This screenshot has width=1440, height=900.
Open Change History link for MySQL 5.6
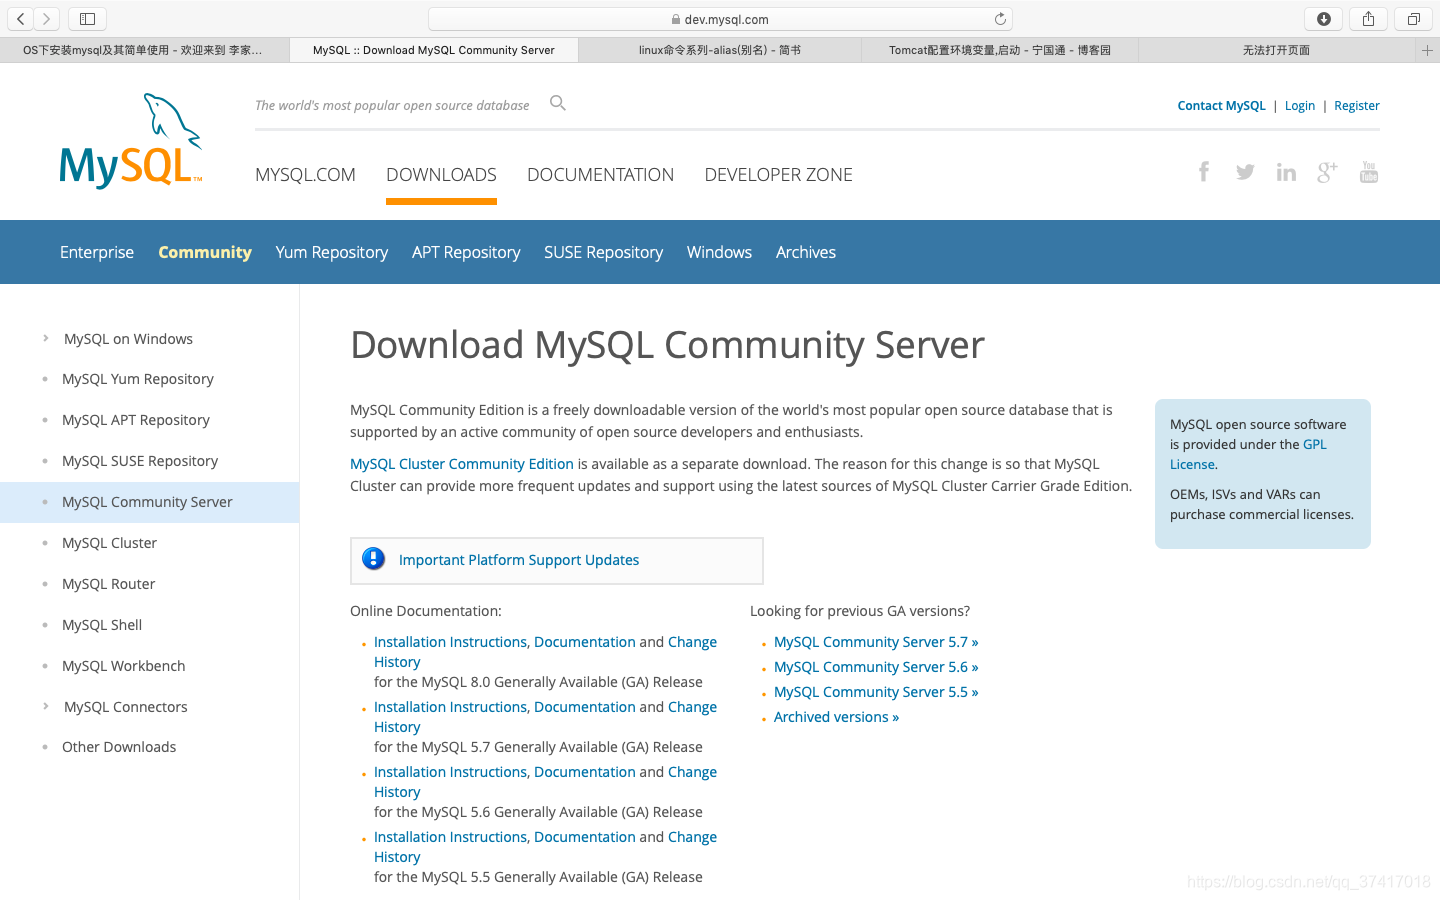[692, 772]
